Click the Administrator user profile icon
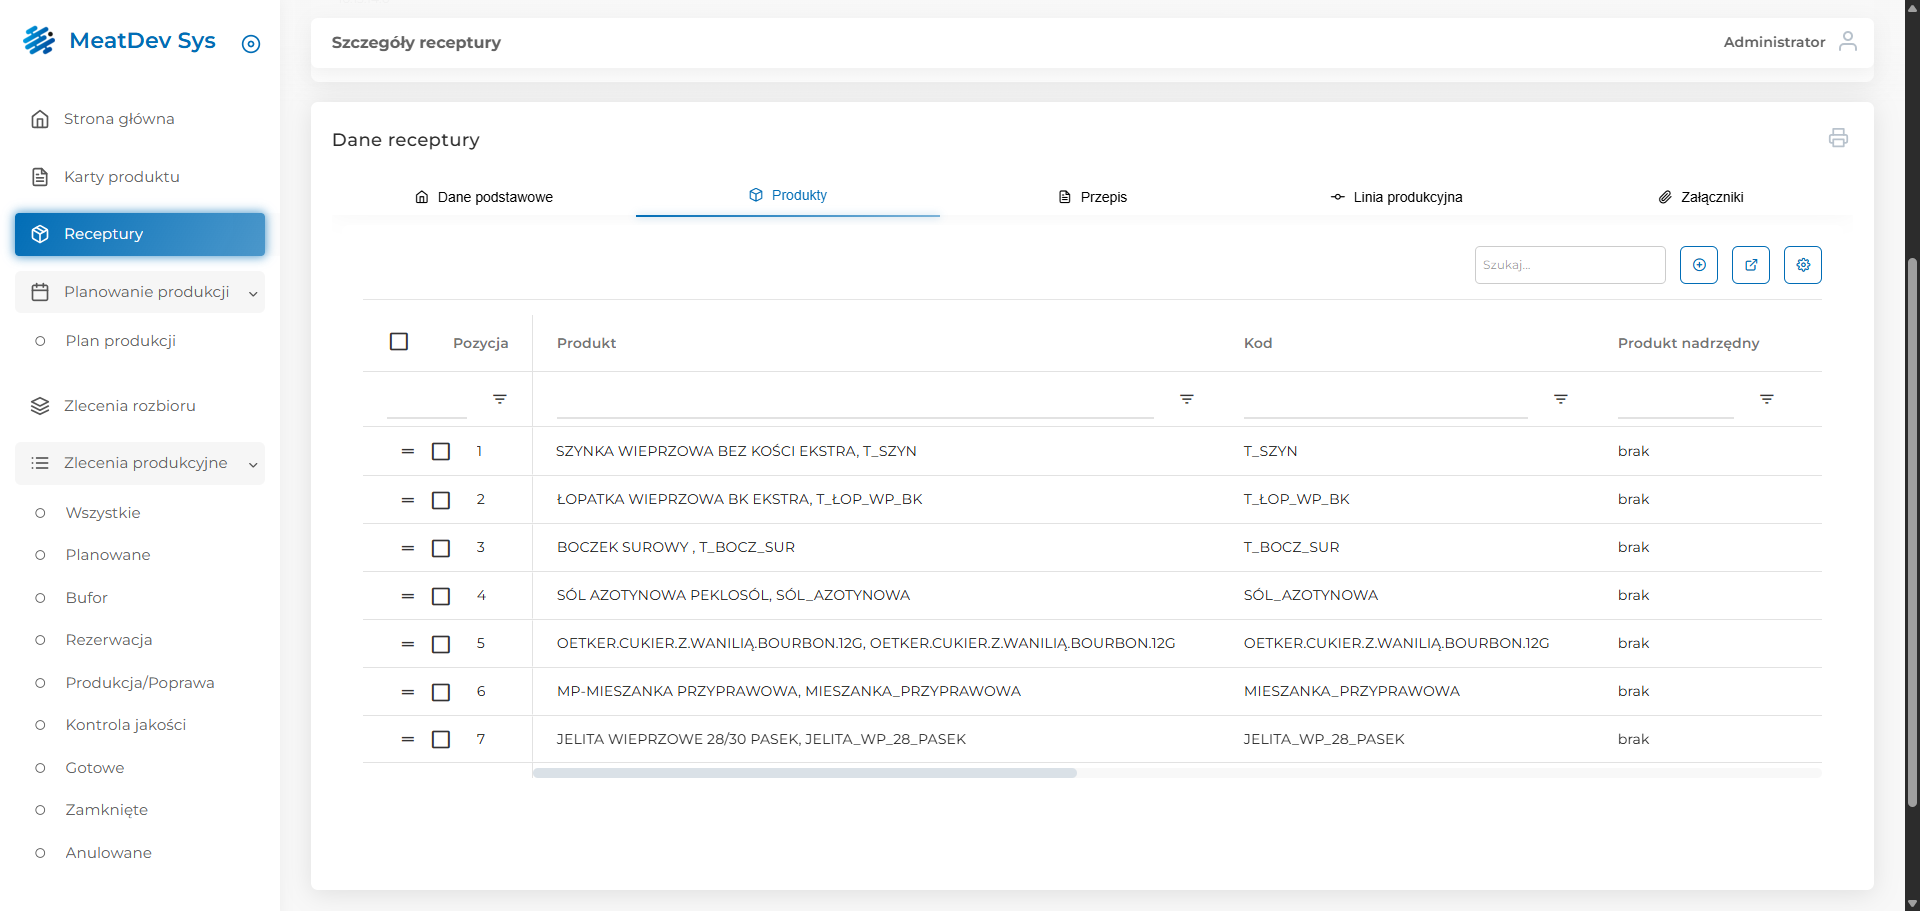 pyautogui.click(x=1847, y=41)
